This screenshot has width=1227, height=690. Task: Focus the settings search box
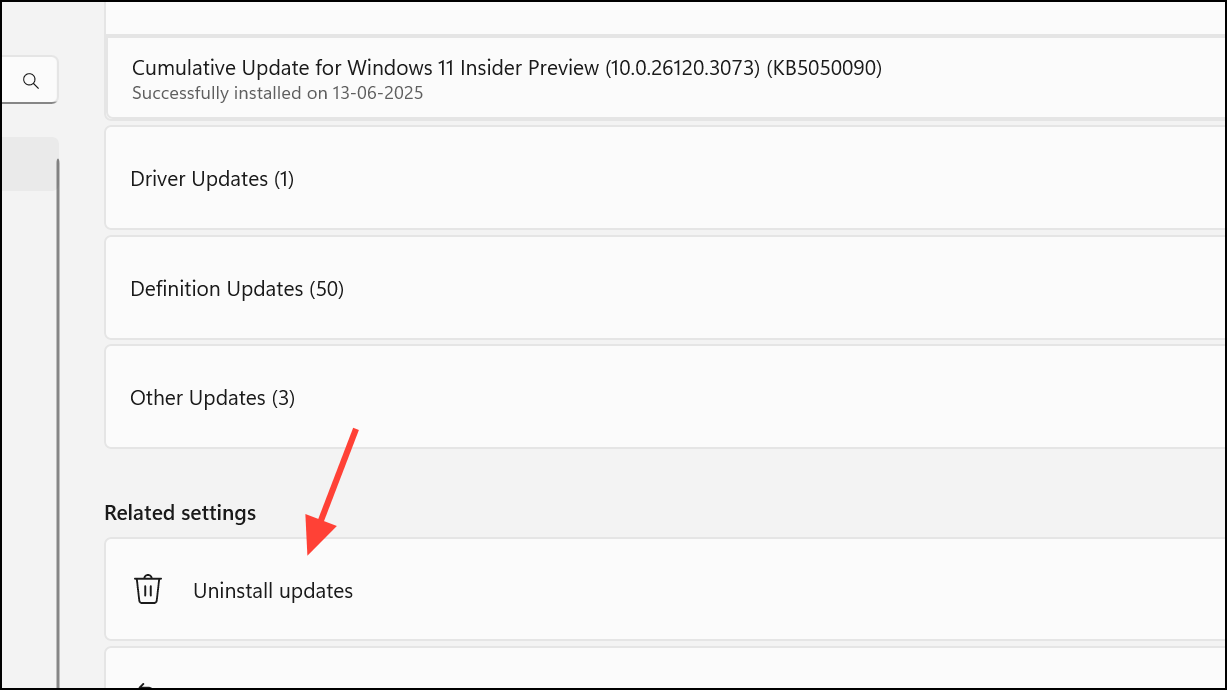point(29,80)
